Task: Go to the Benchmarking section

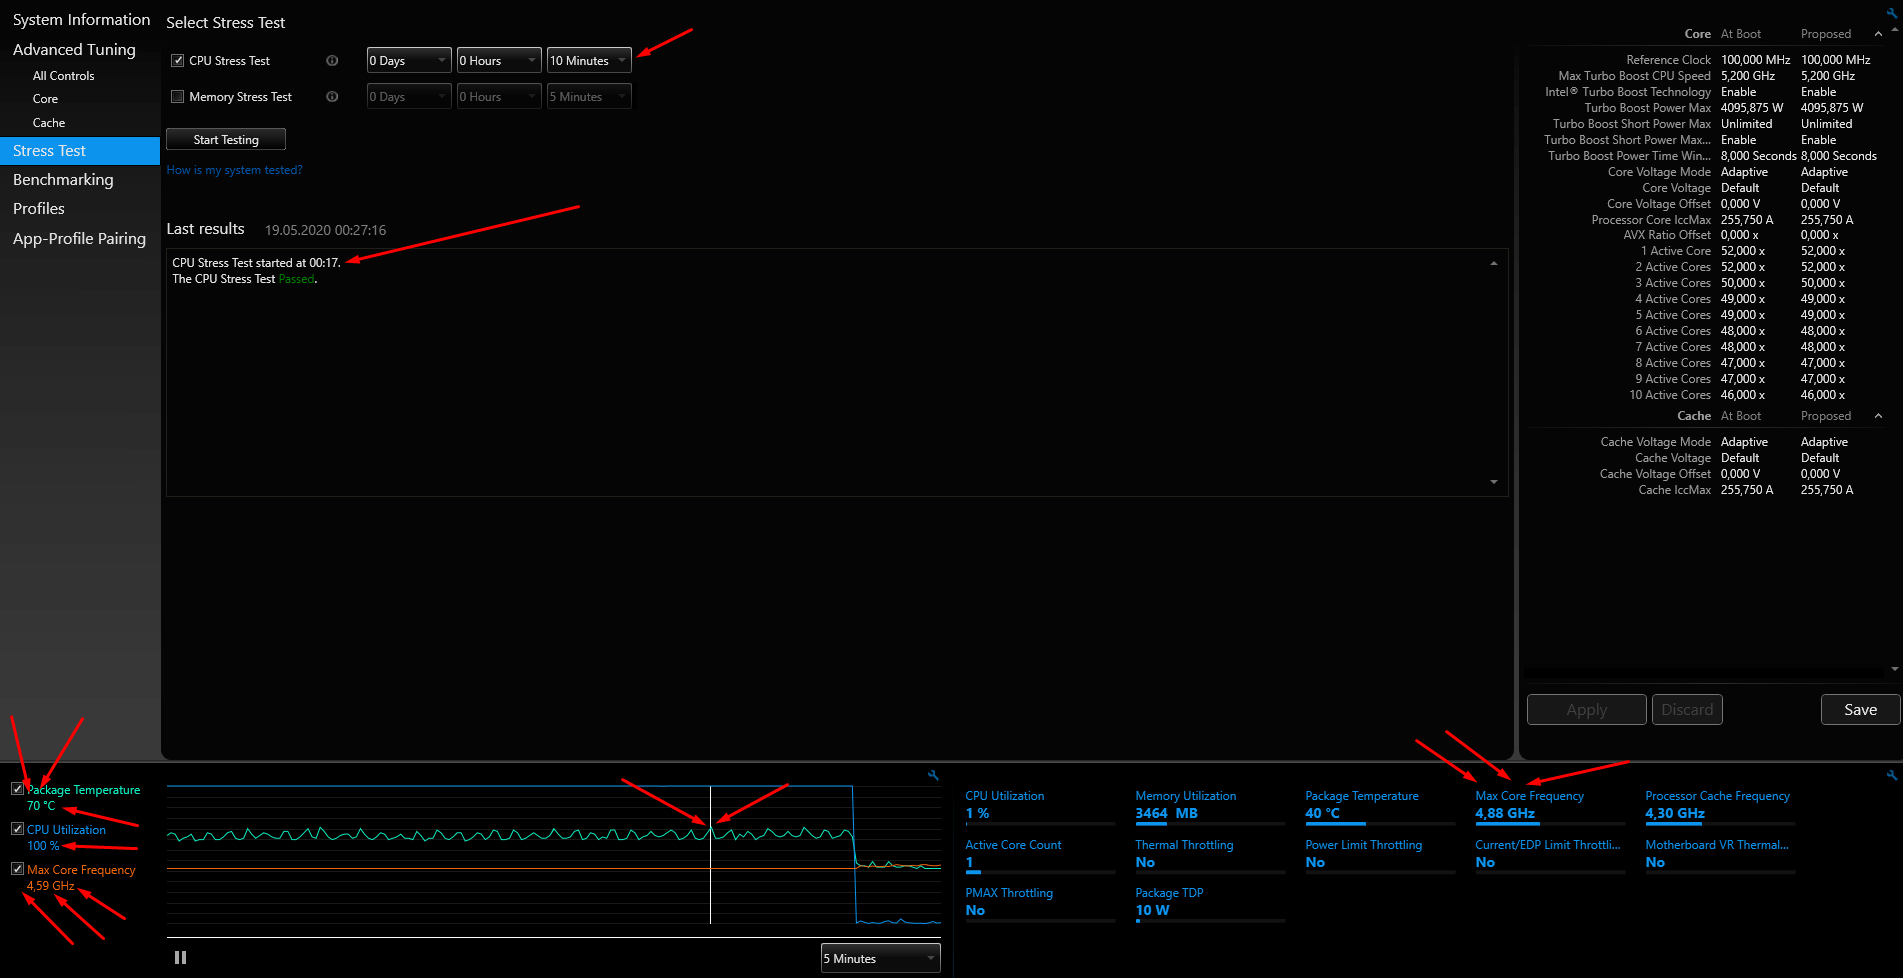Action: [x=63, y=180]
